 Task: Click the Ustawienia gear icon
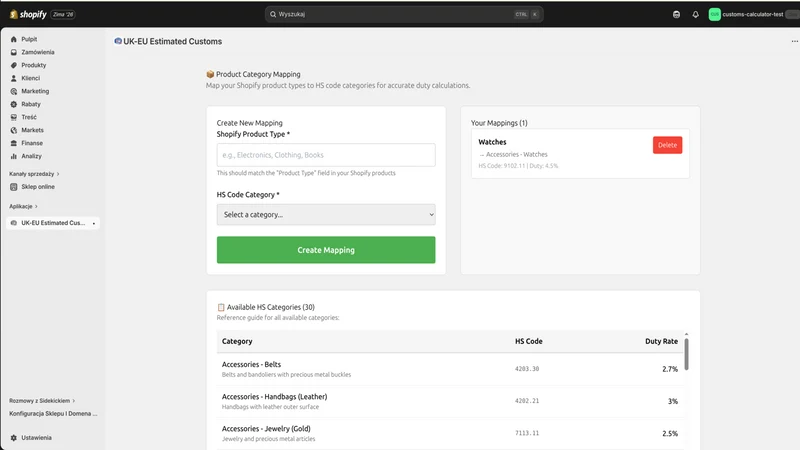pos(14,438)
